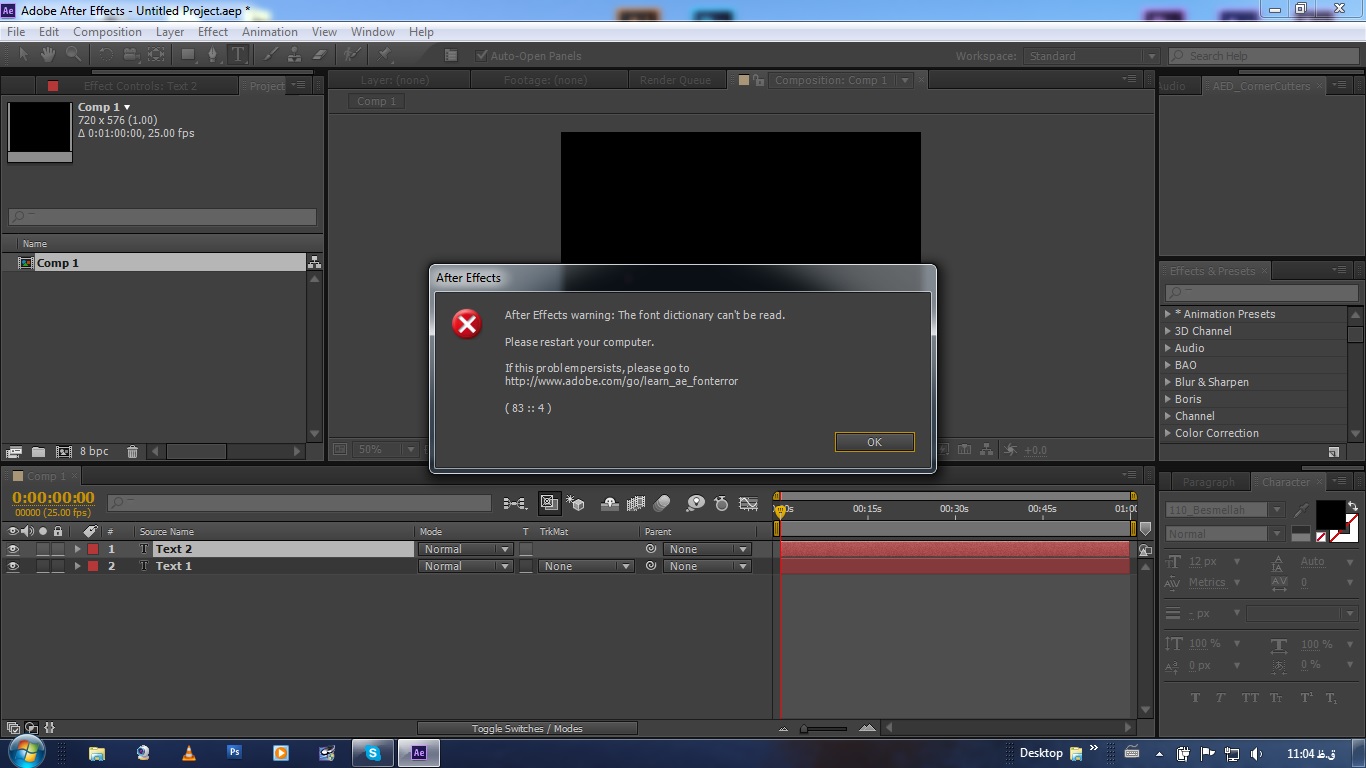The image size is (1366, 768).
Task: Select the Horizontal Type tool
Action: click(238, 55)
